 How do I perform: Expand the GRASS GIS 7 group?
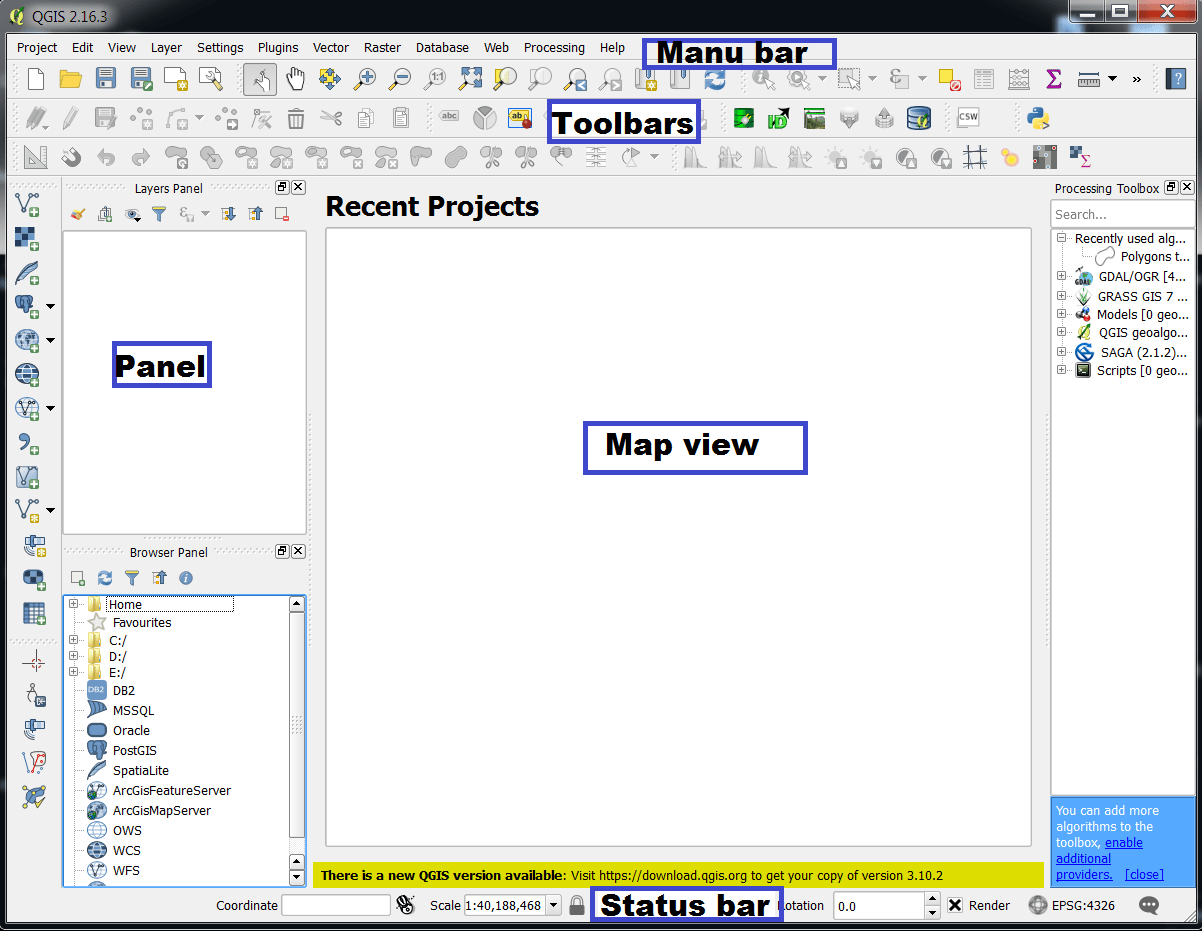(x=1061, y=296)
